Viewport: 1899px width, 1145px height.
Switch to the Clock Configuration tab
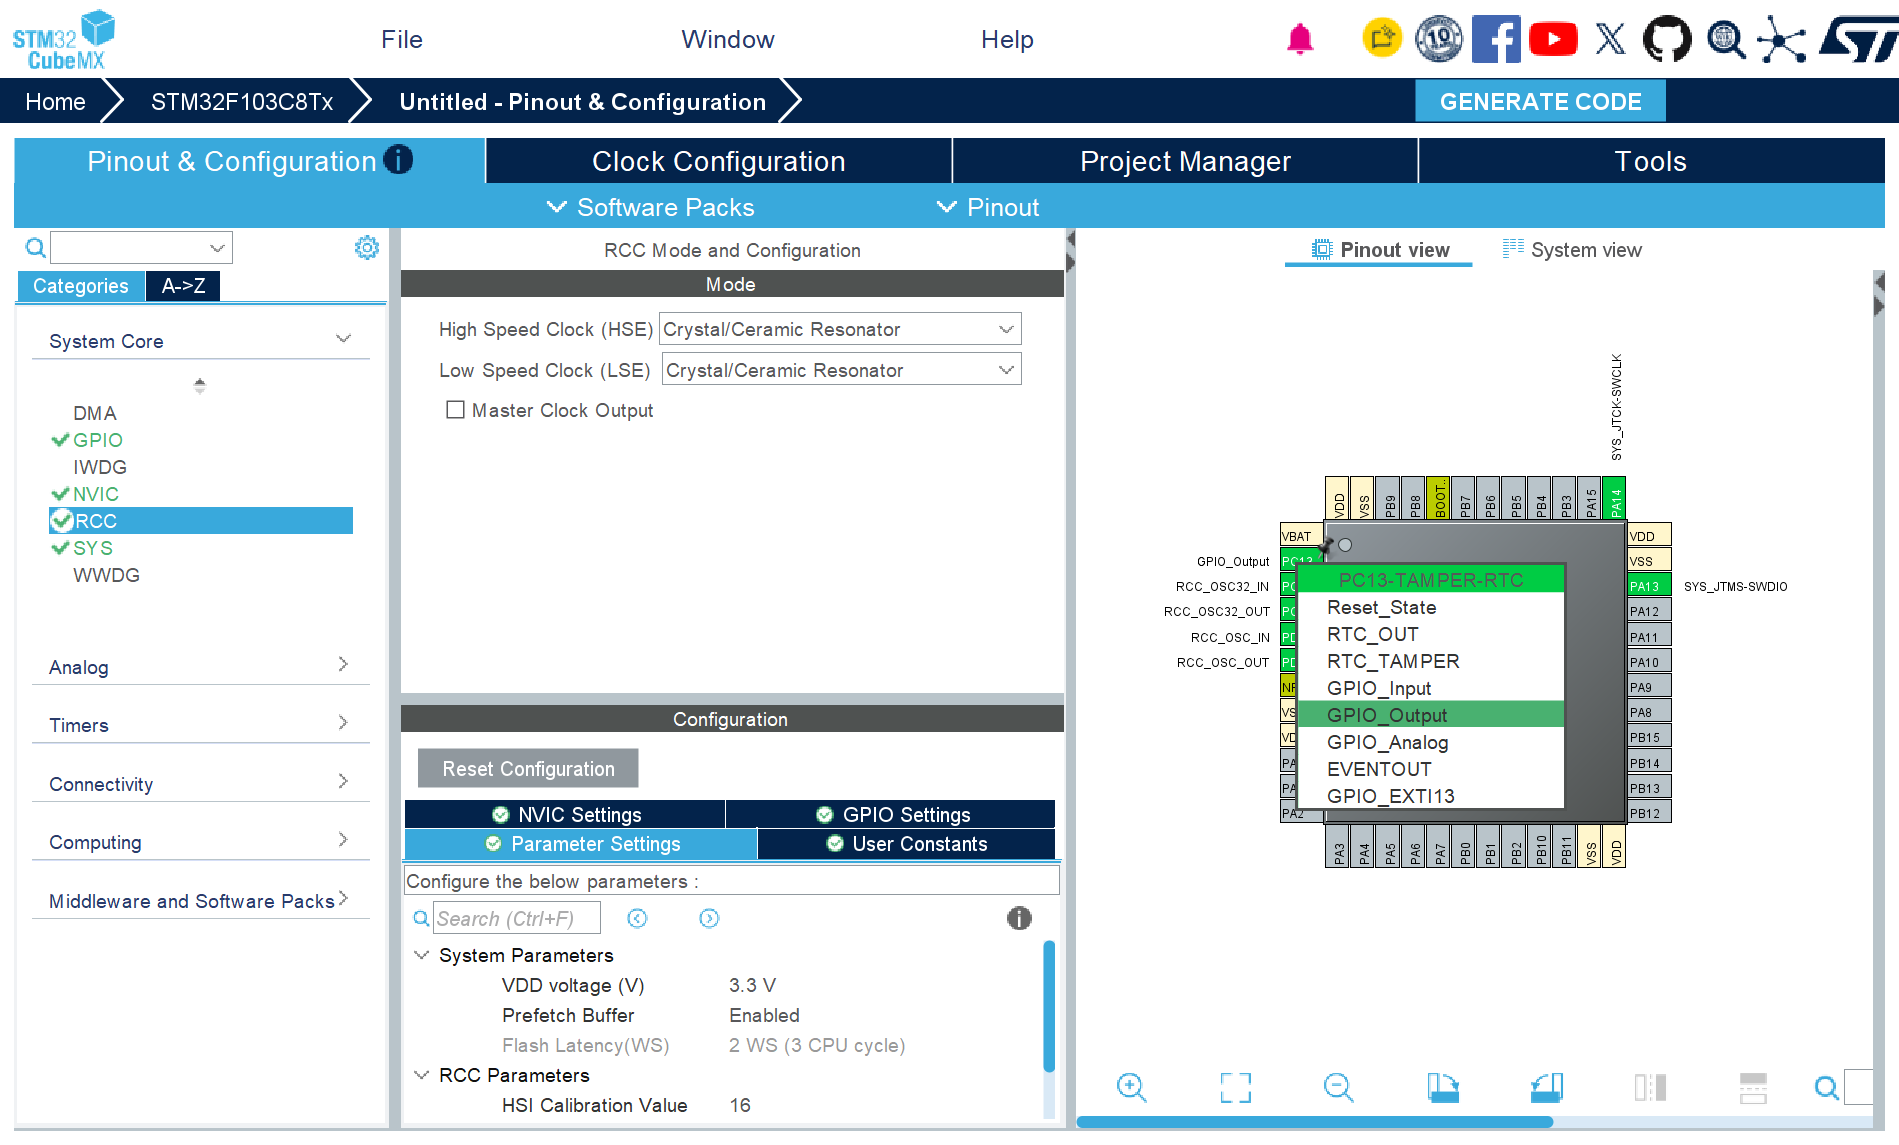coord(719,161)
